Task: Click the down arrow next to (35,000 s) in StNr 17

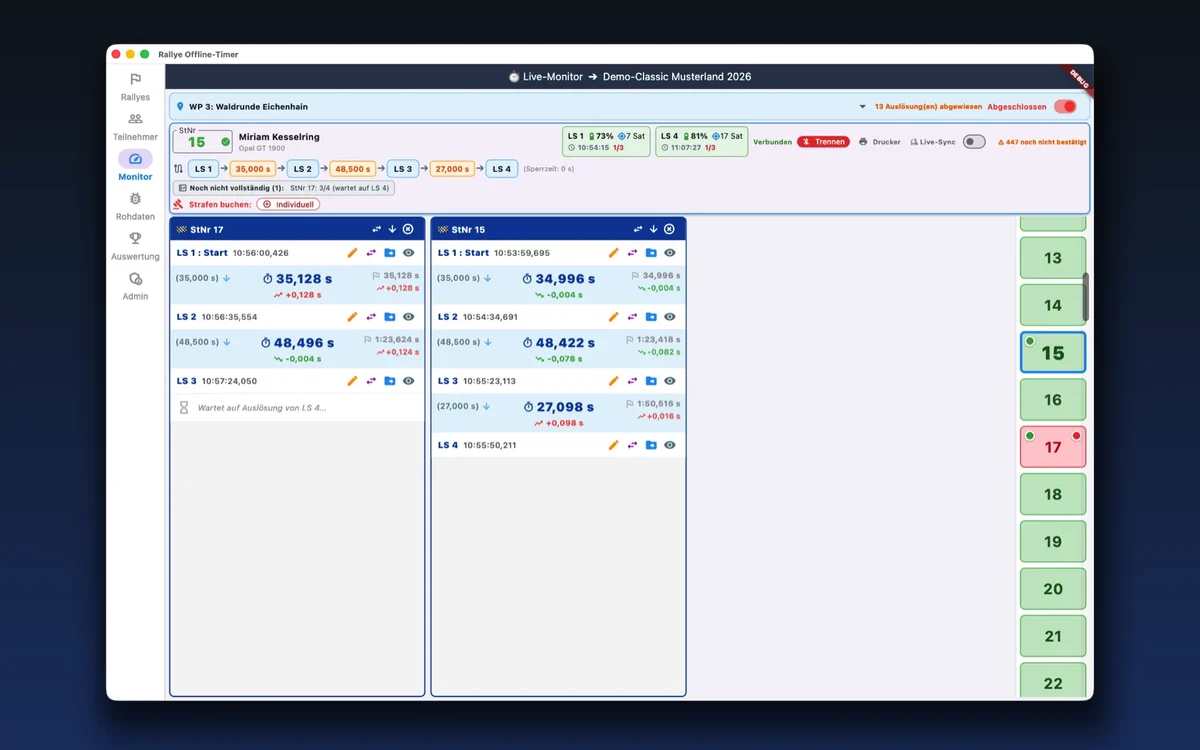Action: pyautogui.click(x=226, y=279)
